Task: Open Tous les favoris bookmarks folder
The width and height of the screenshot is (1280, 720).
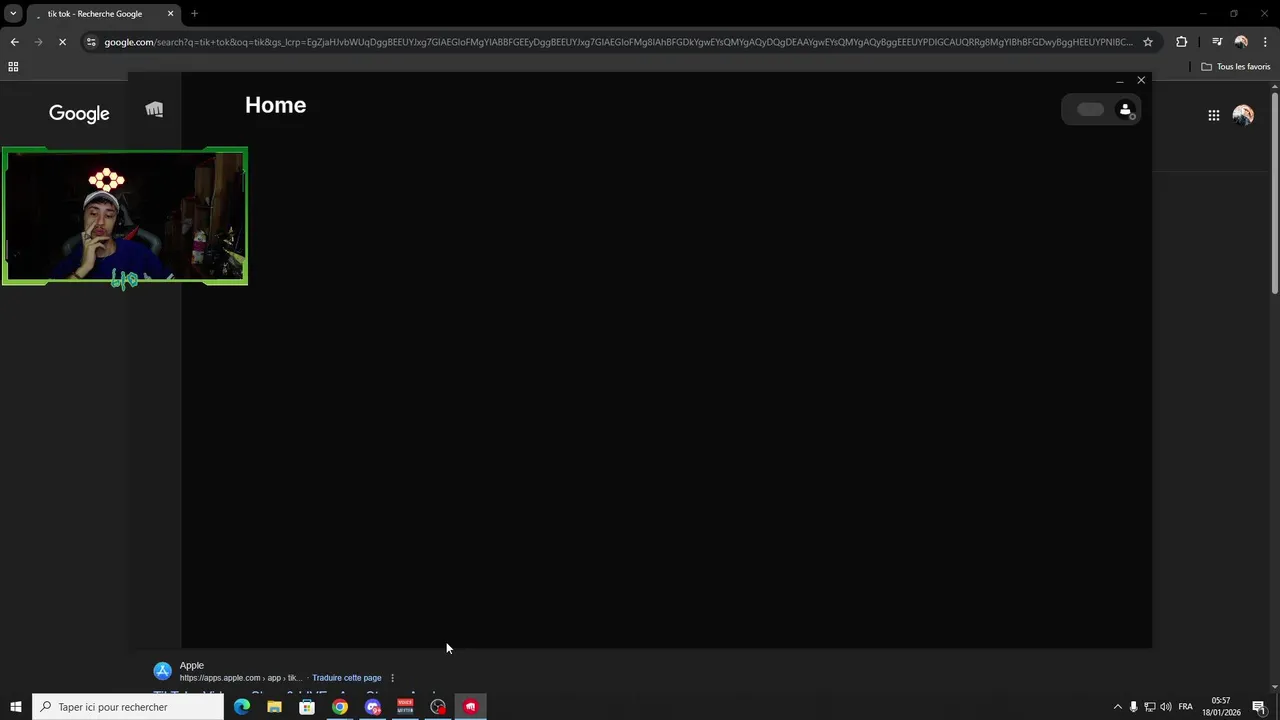Action: (1235, 67)
